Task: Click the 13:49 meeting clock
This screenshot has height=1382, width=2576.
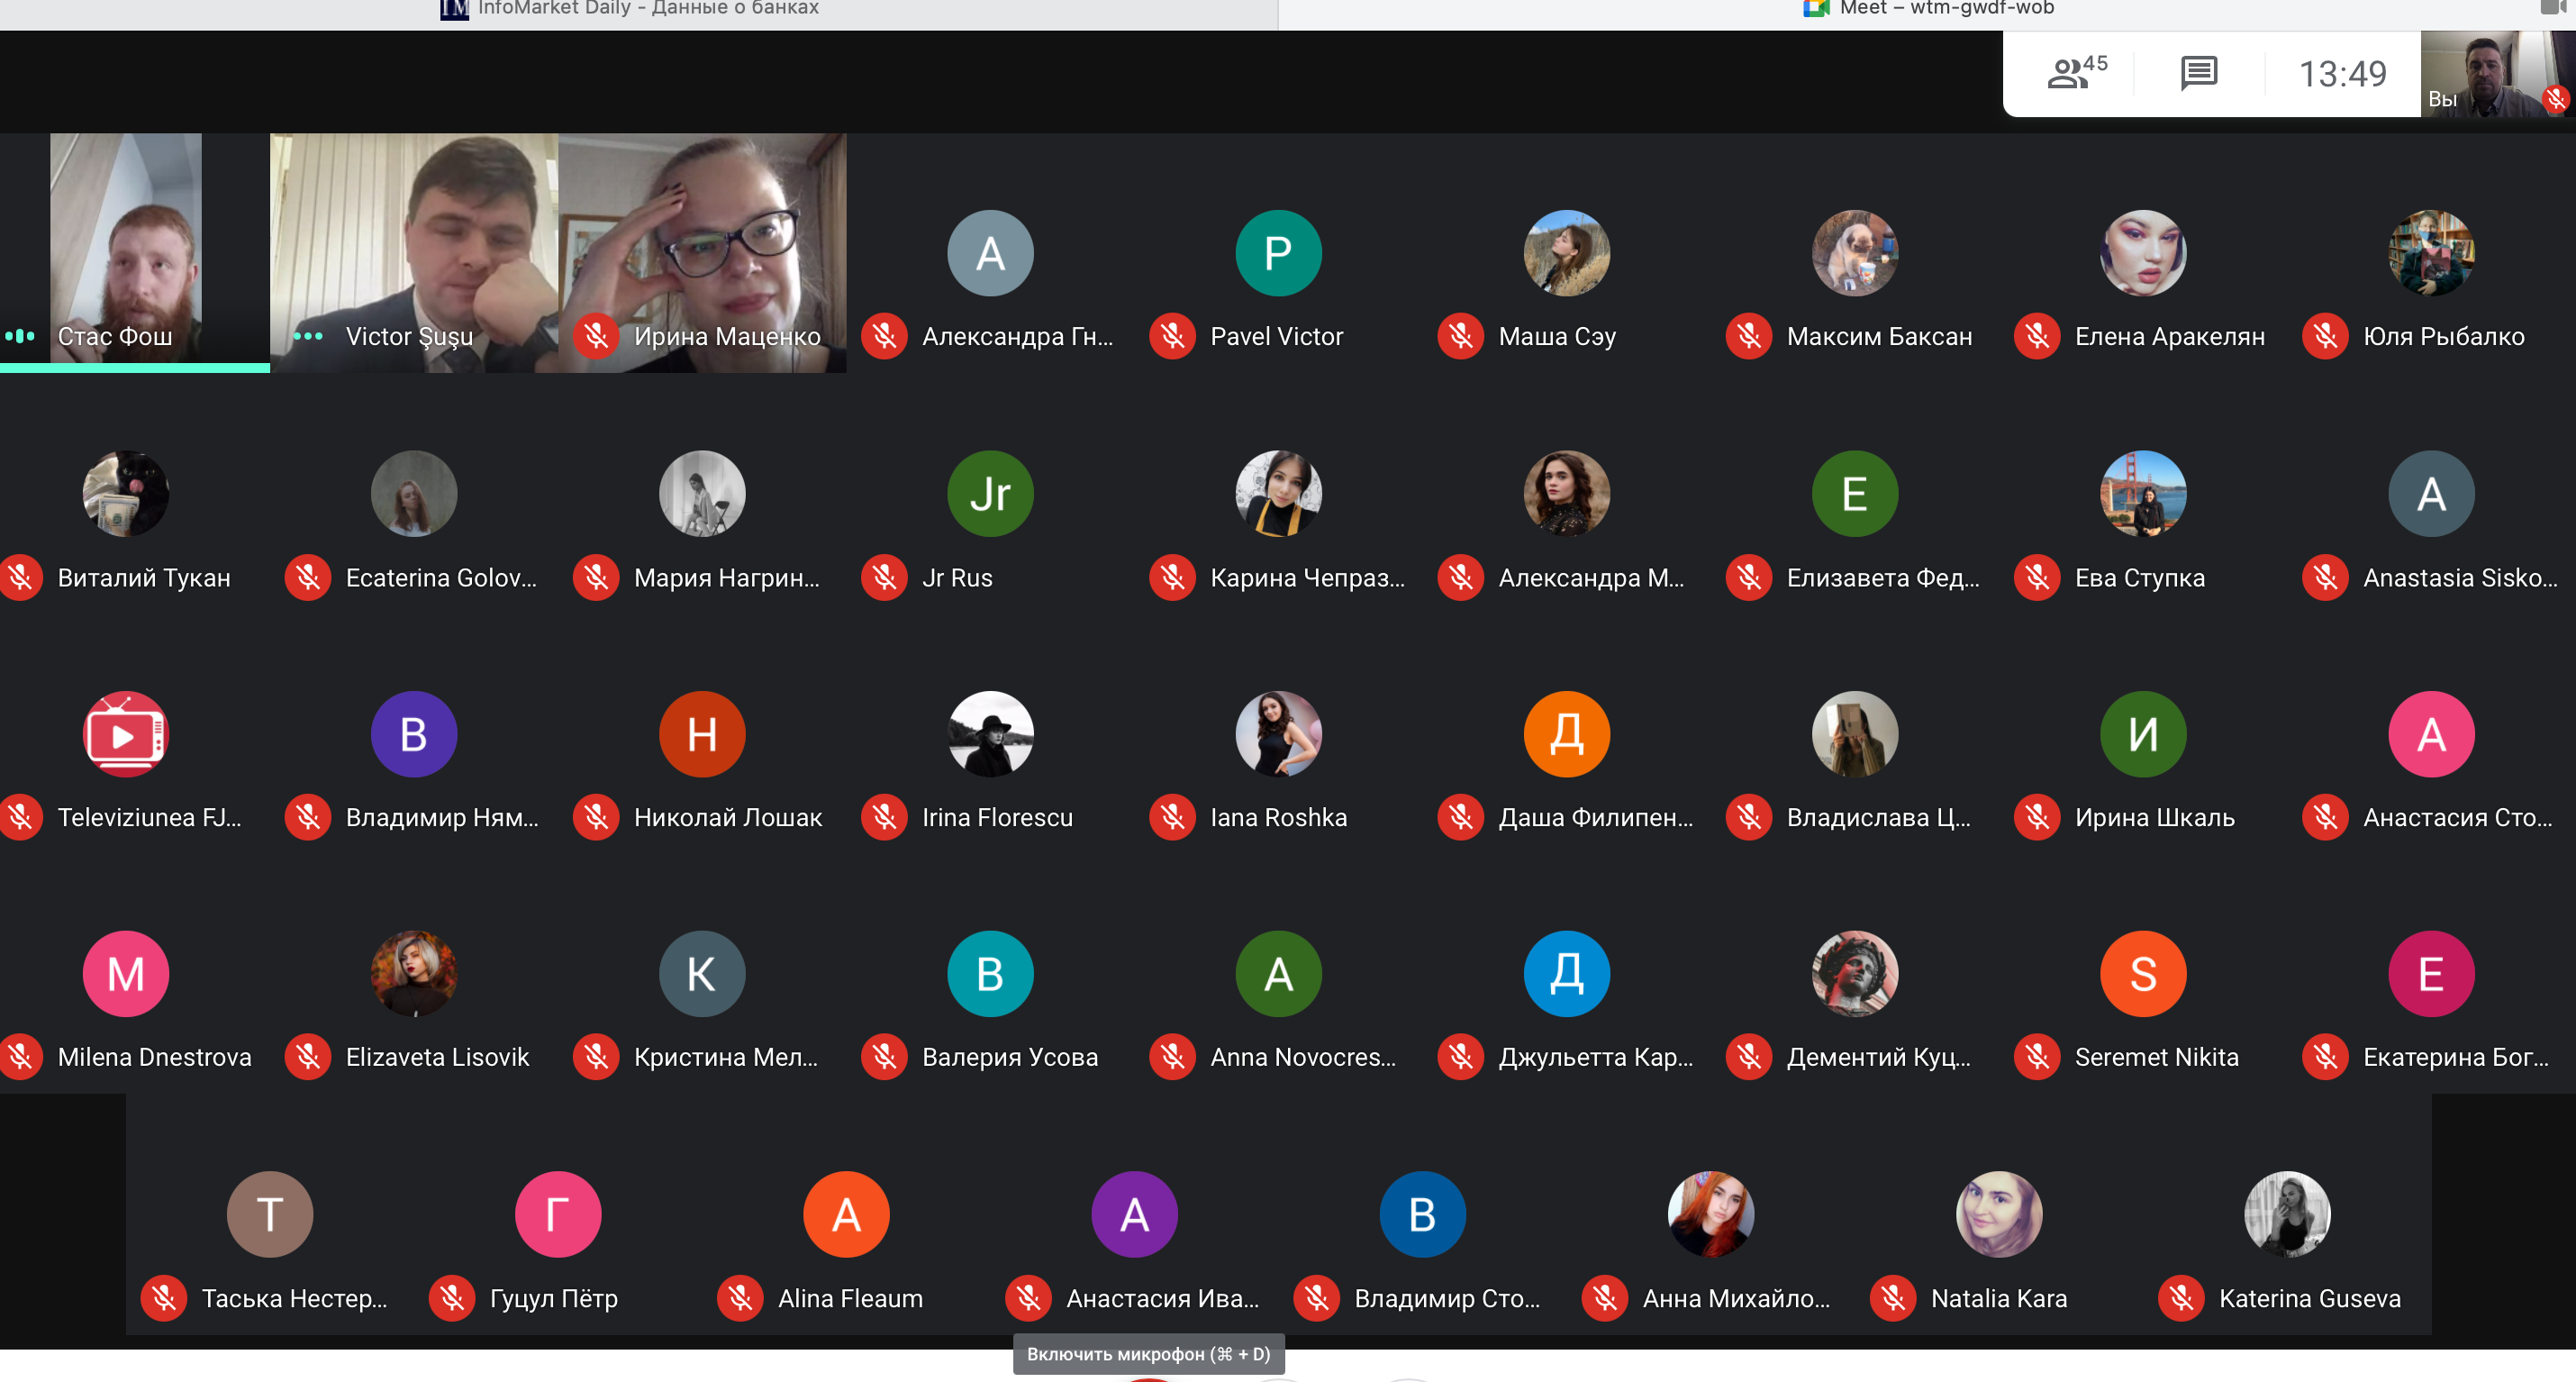Action: click(x=2341, y=73)
